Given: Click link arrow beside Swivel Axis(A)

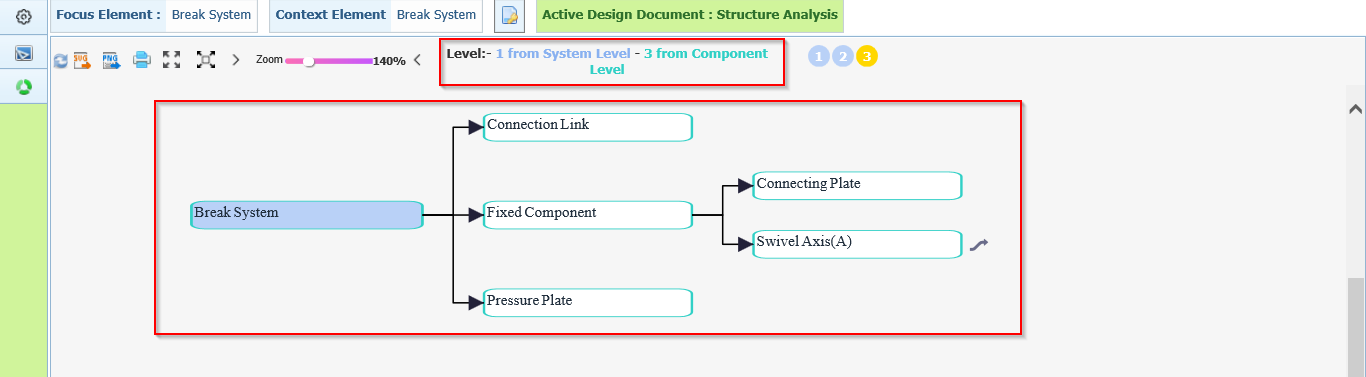Looking at the screenshot, I should pos(978,244).
